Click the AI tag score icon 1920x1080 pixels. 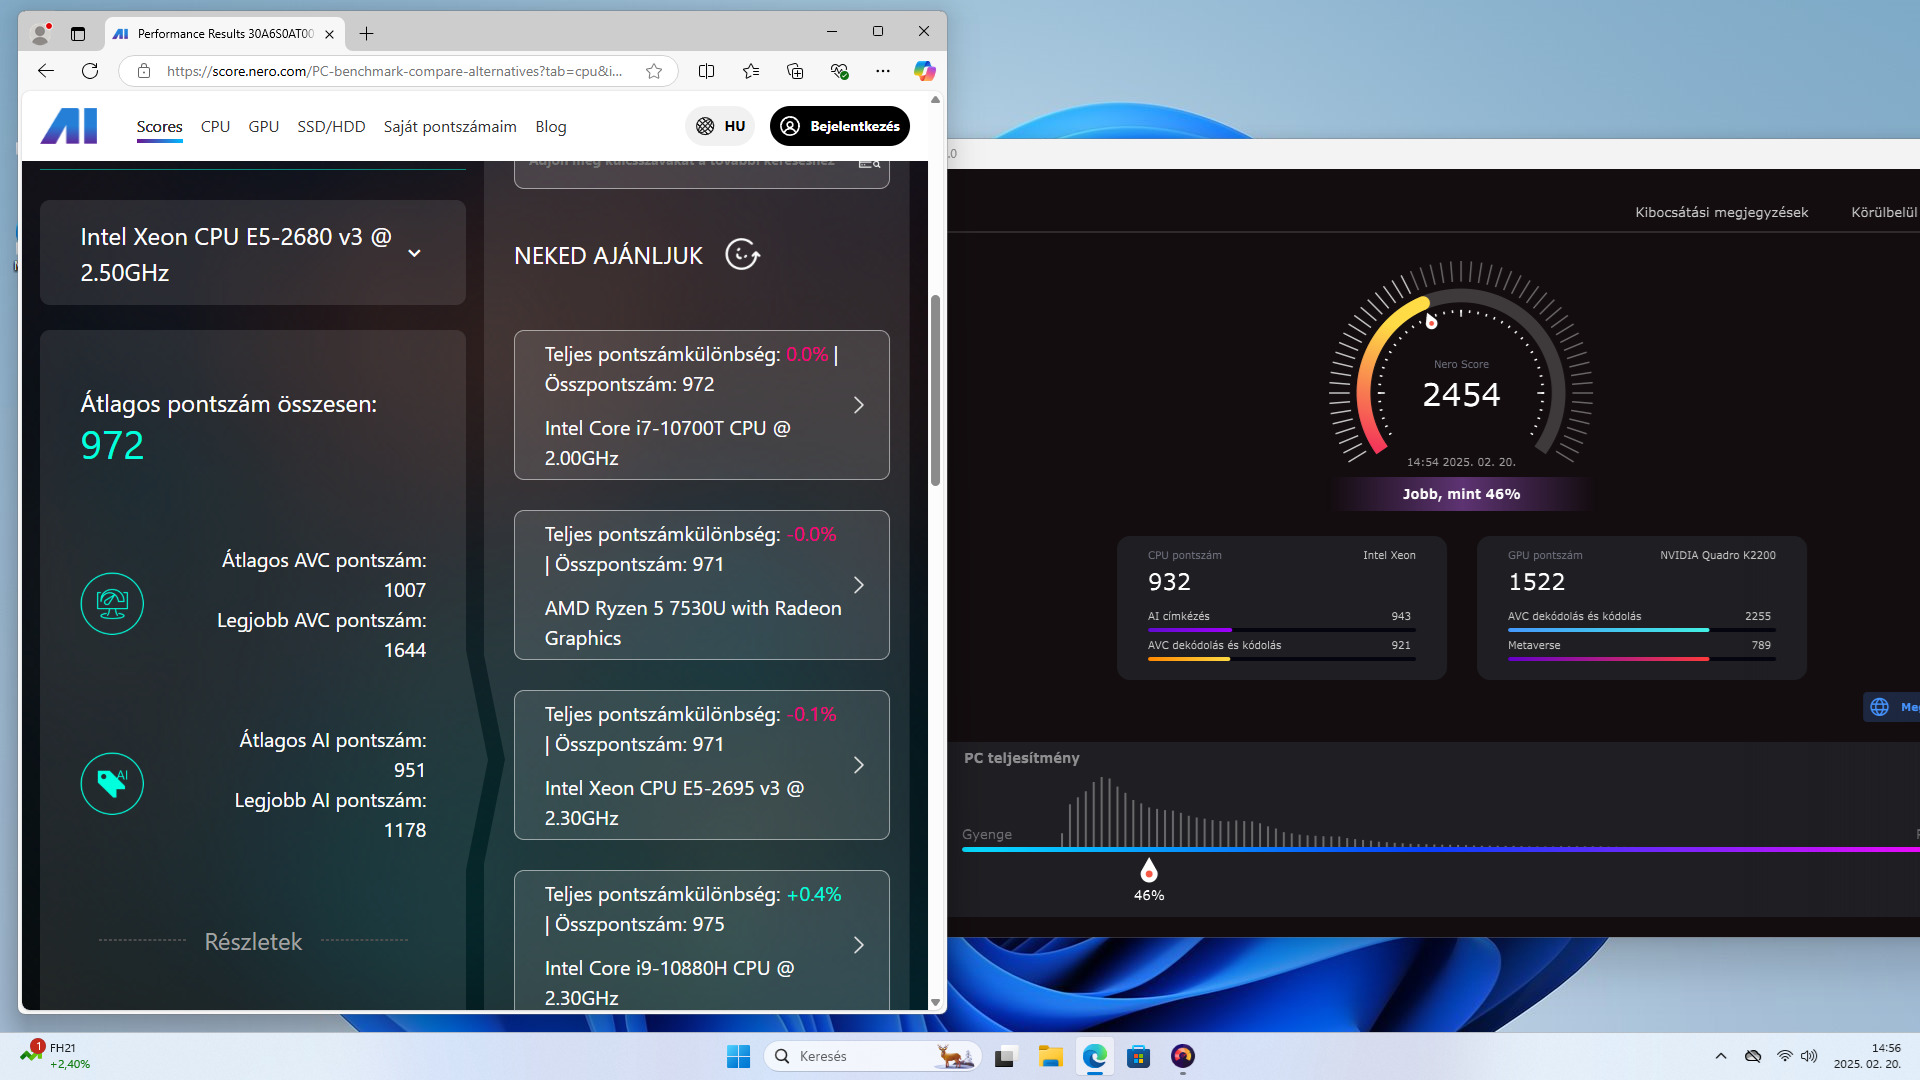(x=112, y=784)
